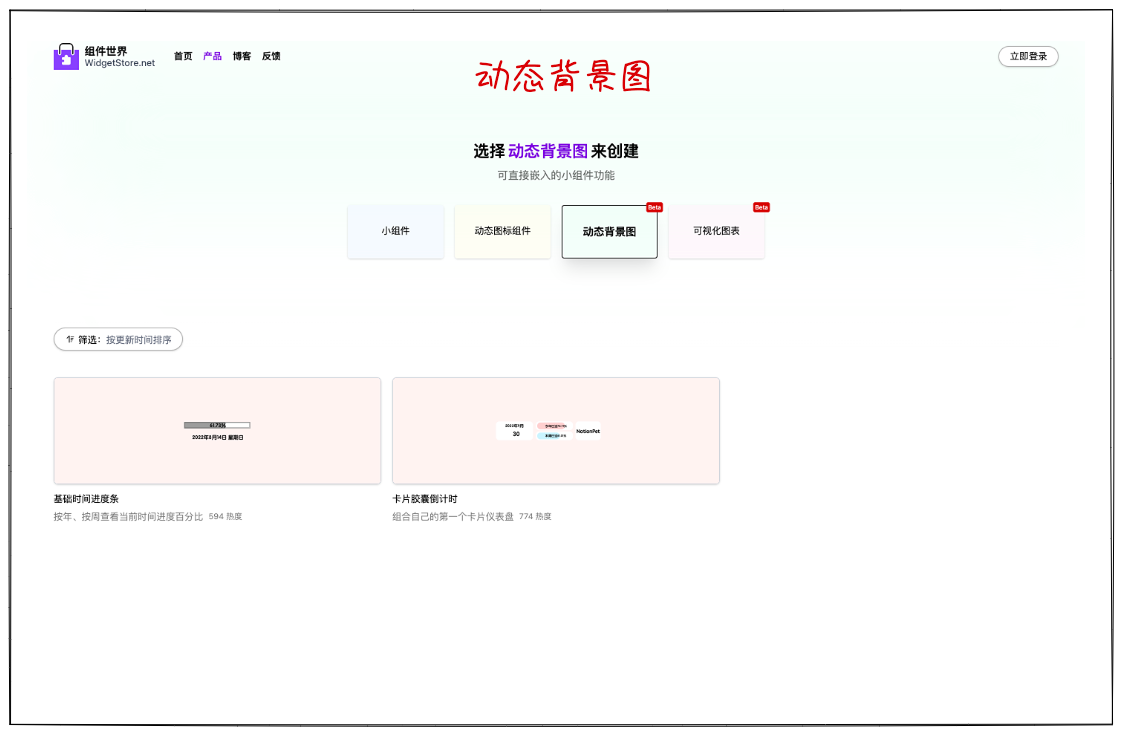Click the 立即登录 login button
Image resolution: width=1122 pixels, height=734 pixels.
1028,57
